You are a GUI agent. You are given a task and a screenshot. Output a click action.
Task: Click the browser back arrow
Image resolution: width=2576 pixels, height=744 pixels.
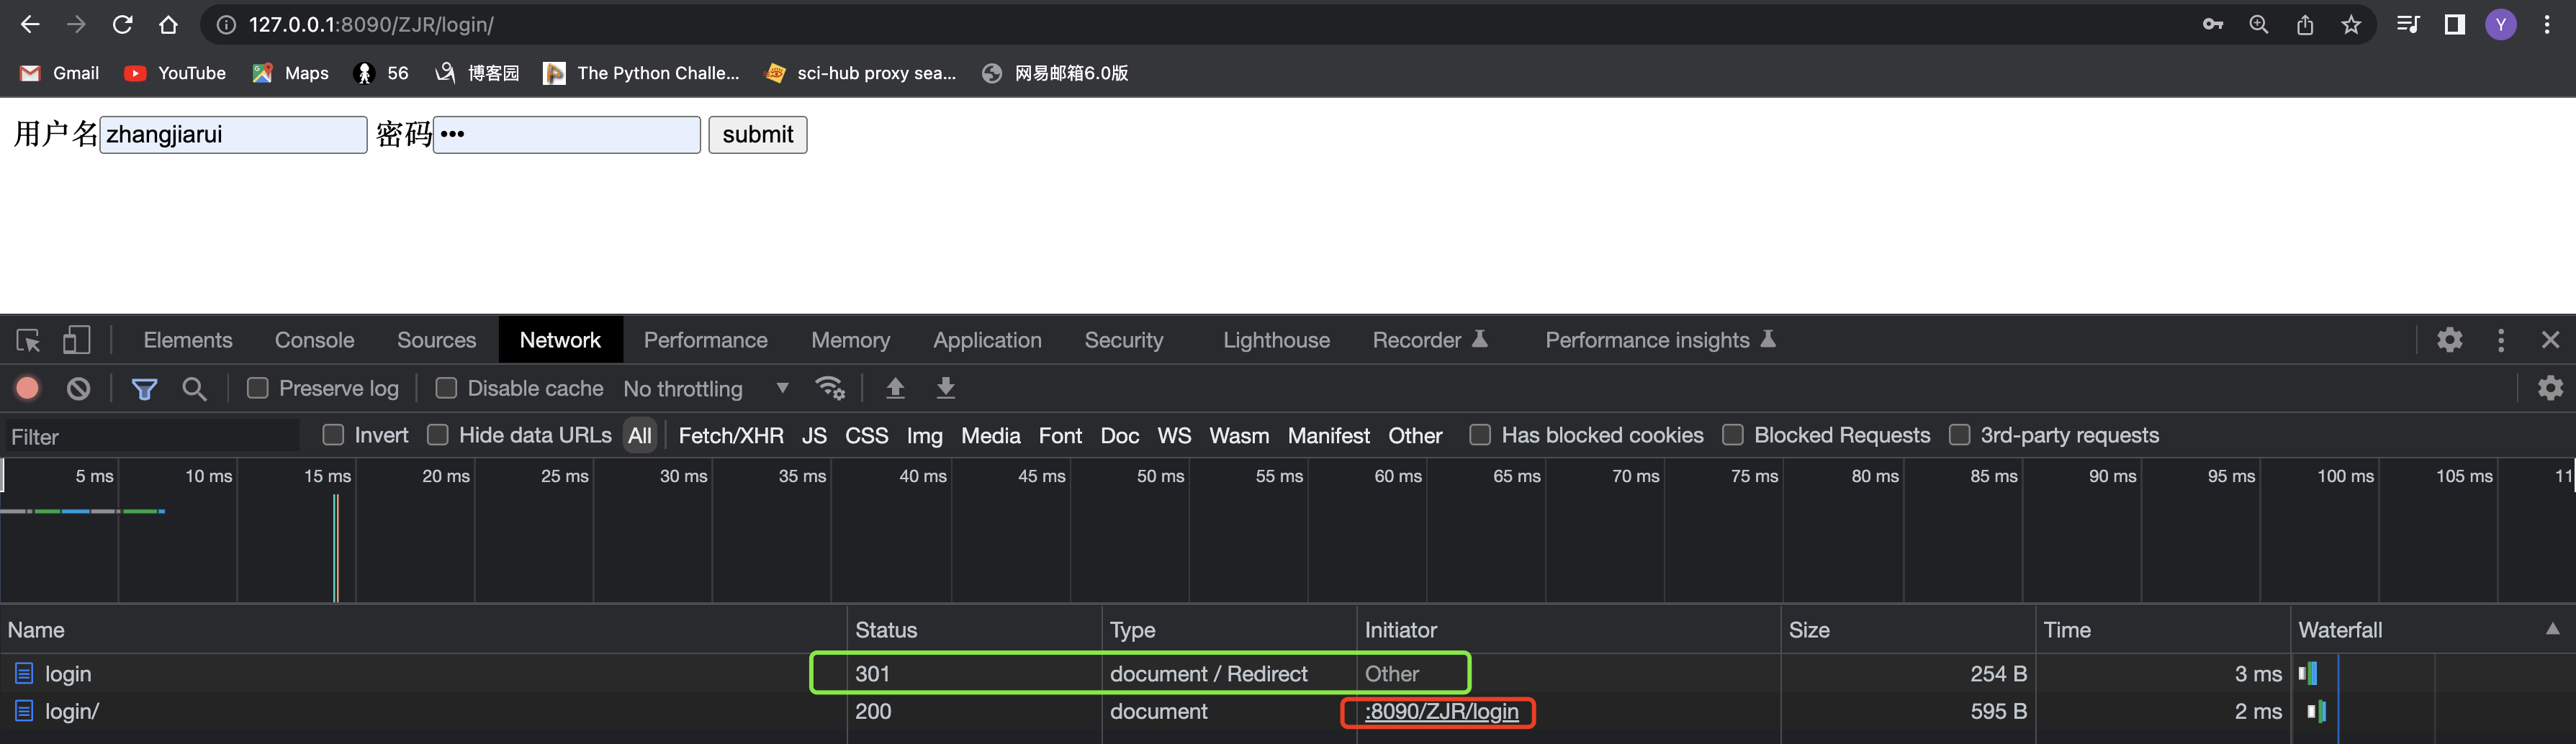click(x=30, y=25)
